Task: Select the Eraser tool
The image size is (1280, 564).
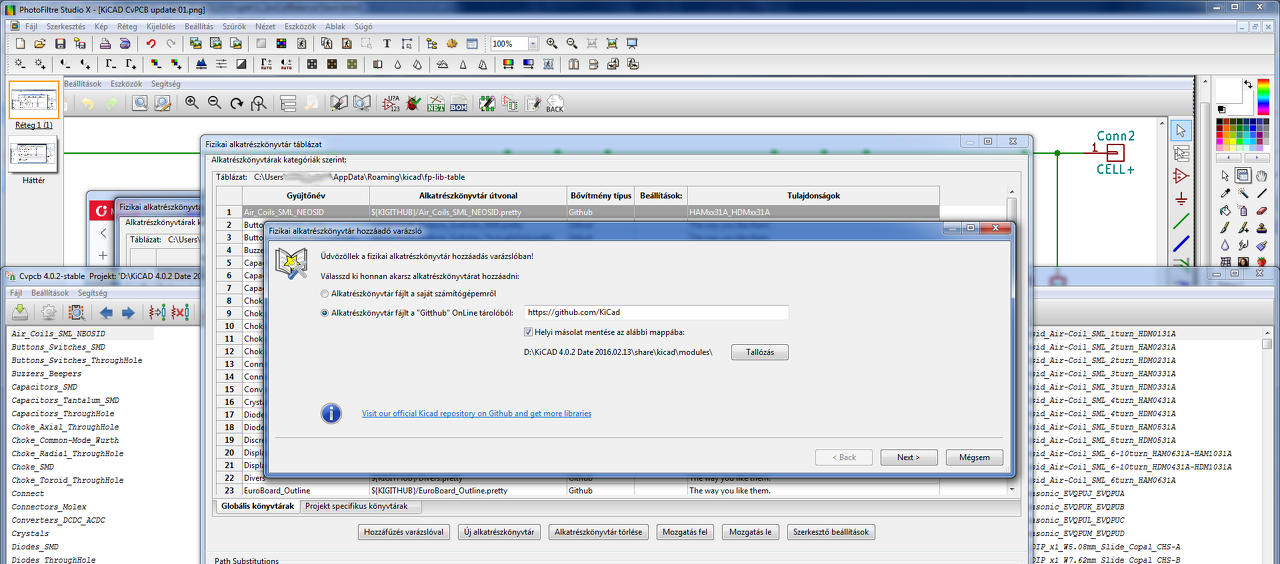Action: pyautogui.click(x=1260, y=210)
